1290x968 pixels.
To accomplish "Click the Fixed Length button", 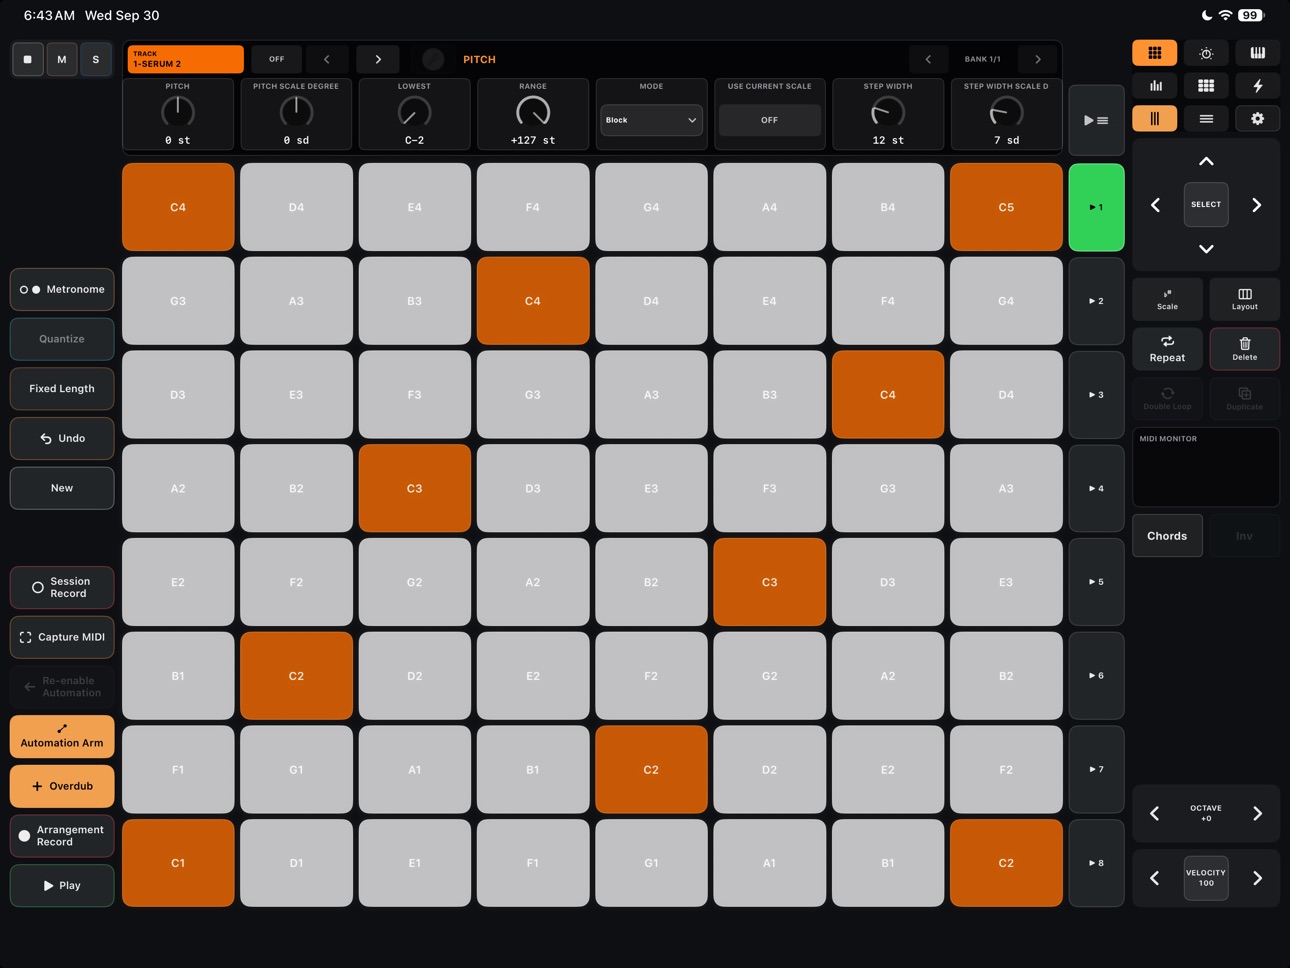I will click(x=62, y=388).
